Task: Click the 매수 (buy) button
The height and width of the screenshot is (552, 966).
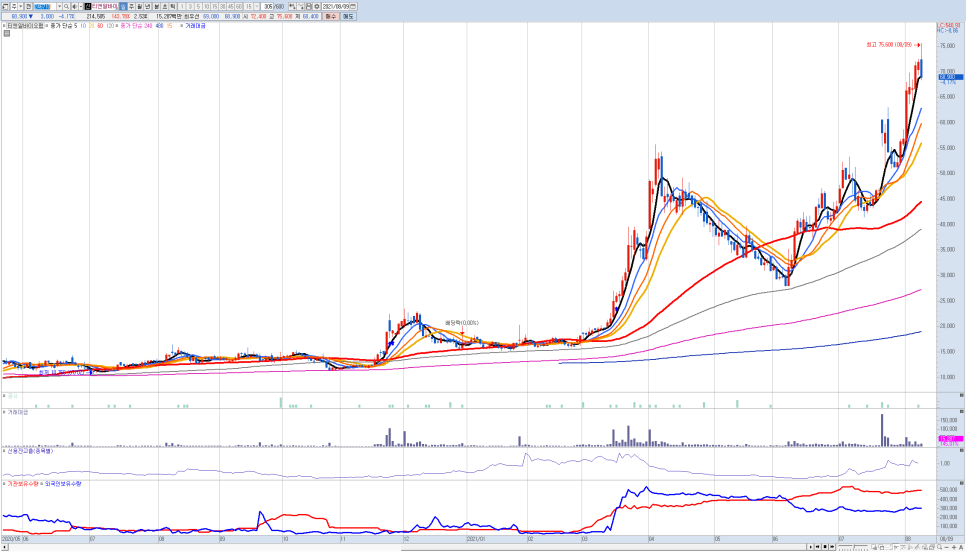Action: click(x=330, y=16)
